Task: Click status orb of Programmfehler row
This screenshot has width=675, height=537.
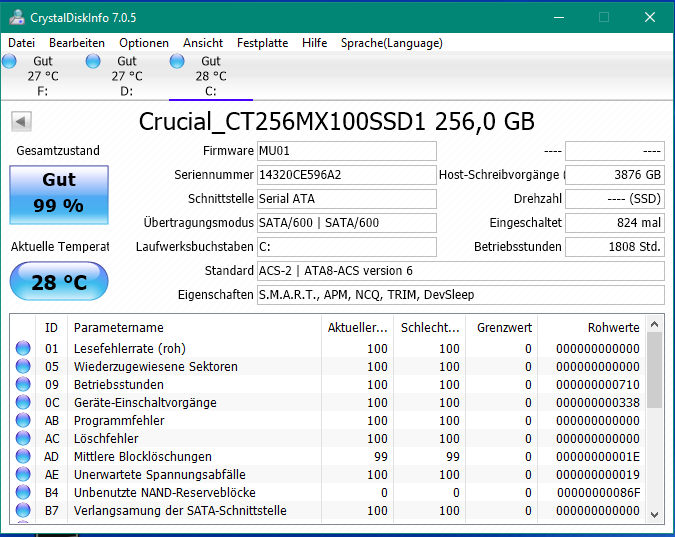Action: pyautogui.click(x=23, y=420)
